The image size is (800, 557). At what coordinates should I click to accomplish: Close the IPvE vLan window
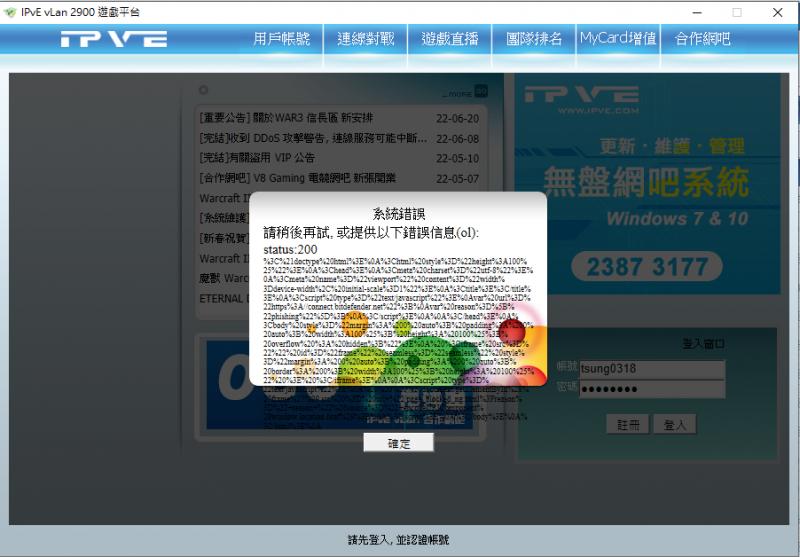(778, 12)
